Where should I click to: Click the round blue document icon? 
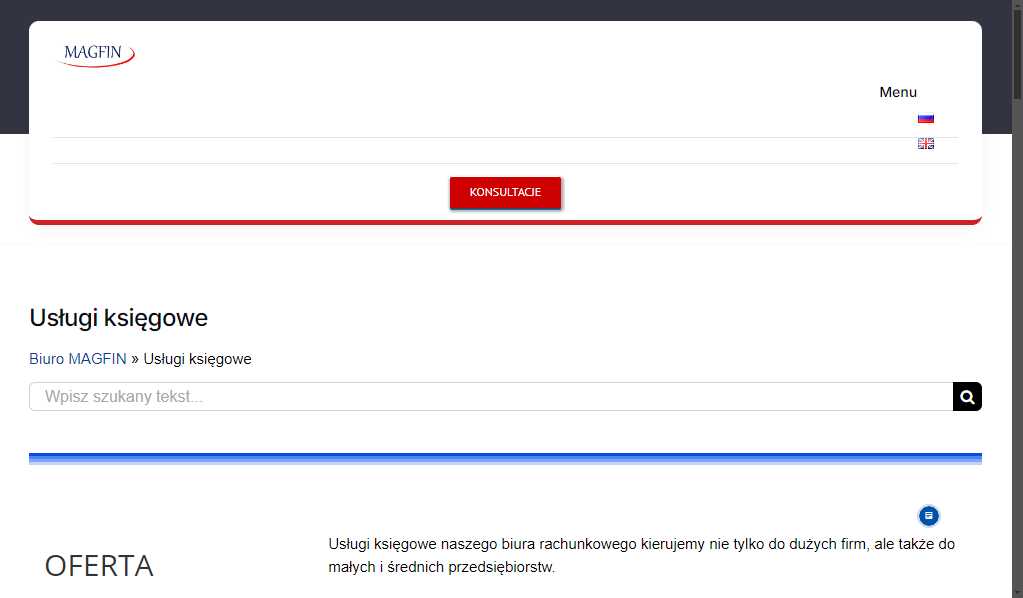pyautogui.click(x=928, y=516)
